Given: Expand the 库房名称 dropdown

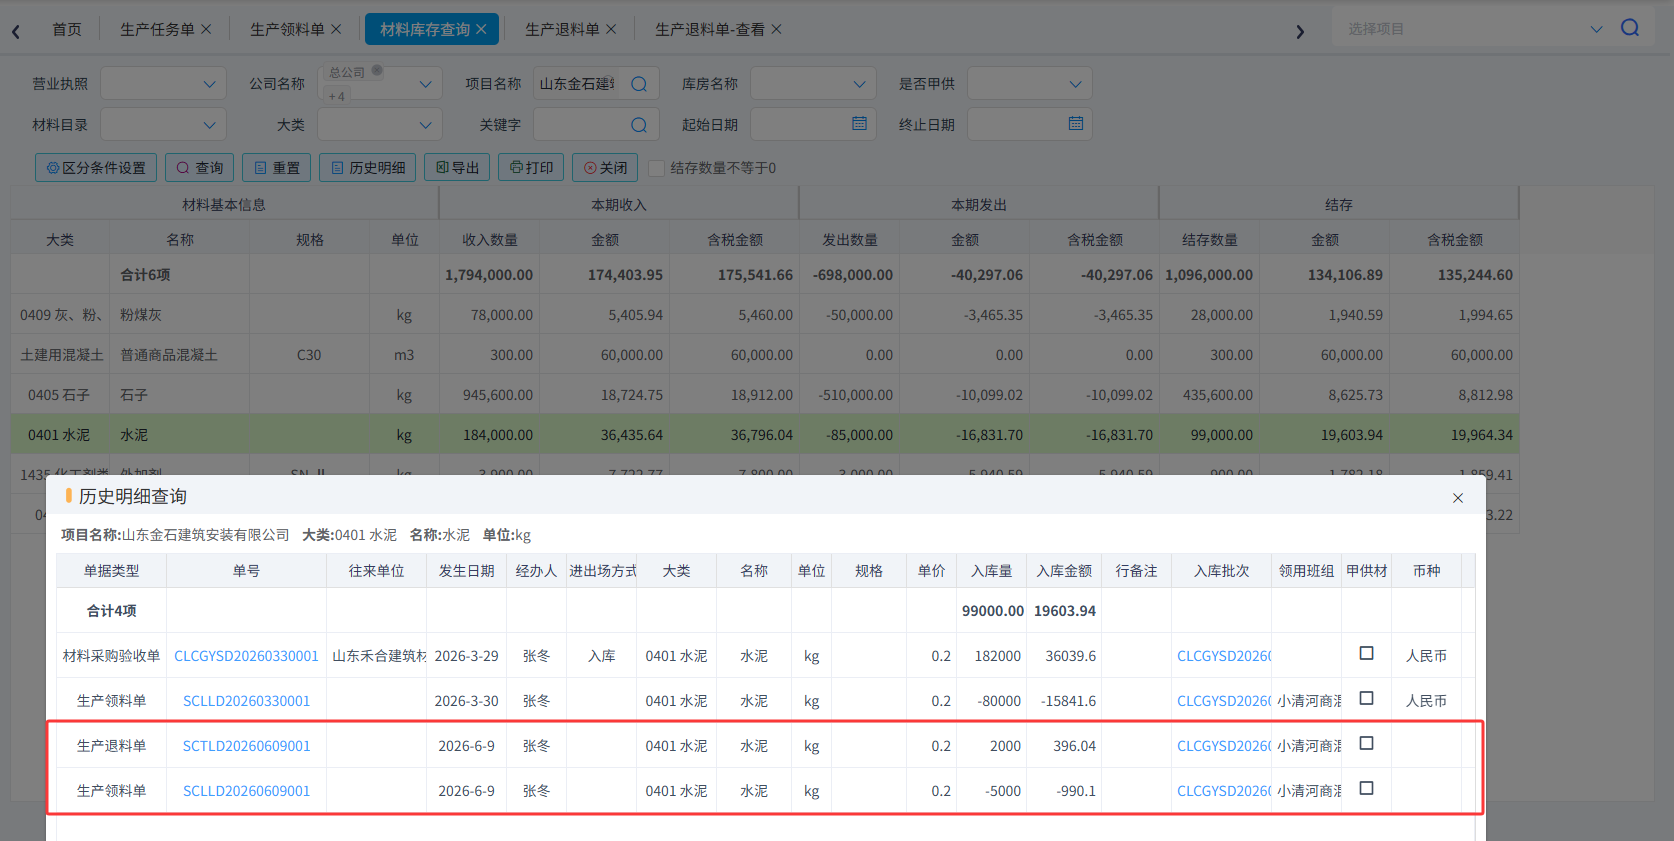Looking at the screenshot, I should click(x=813, y=84).
